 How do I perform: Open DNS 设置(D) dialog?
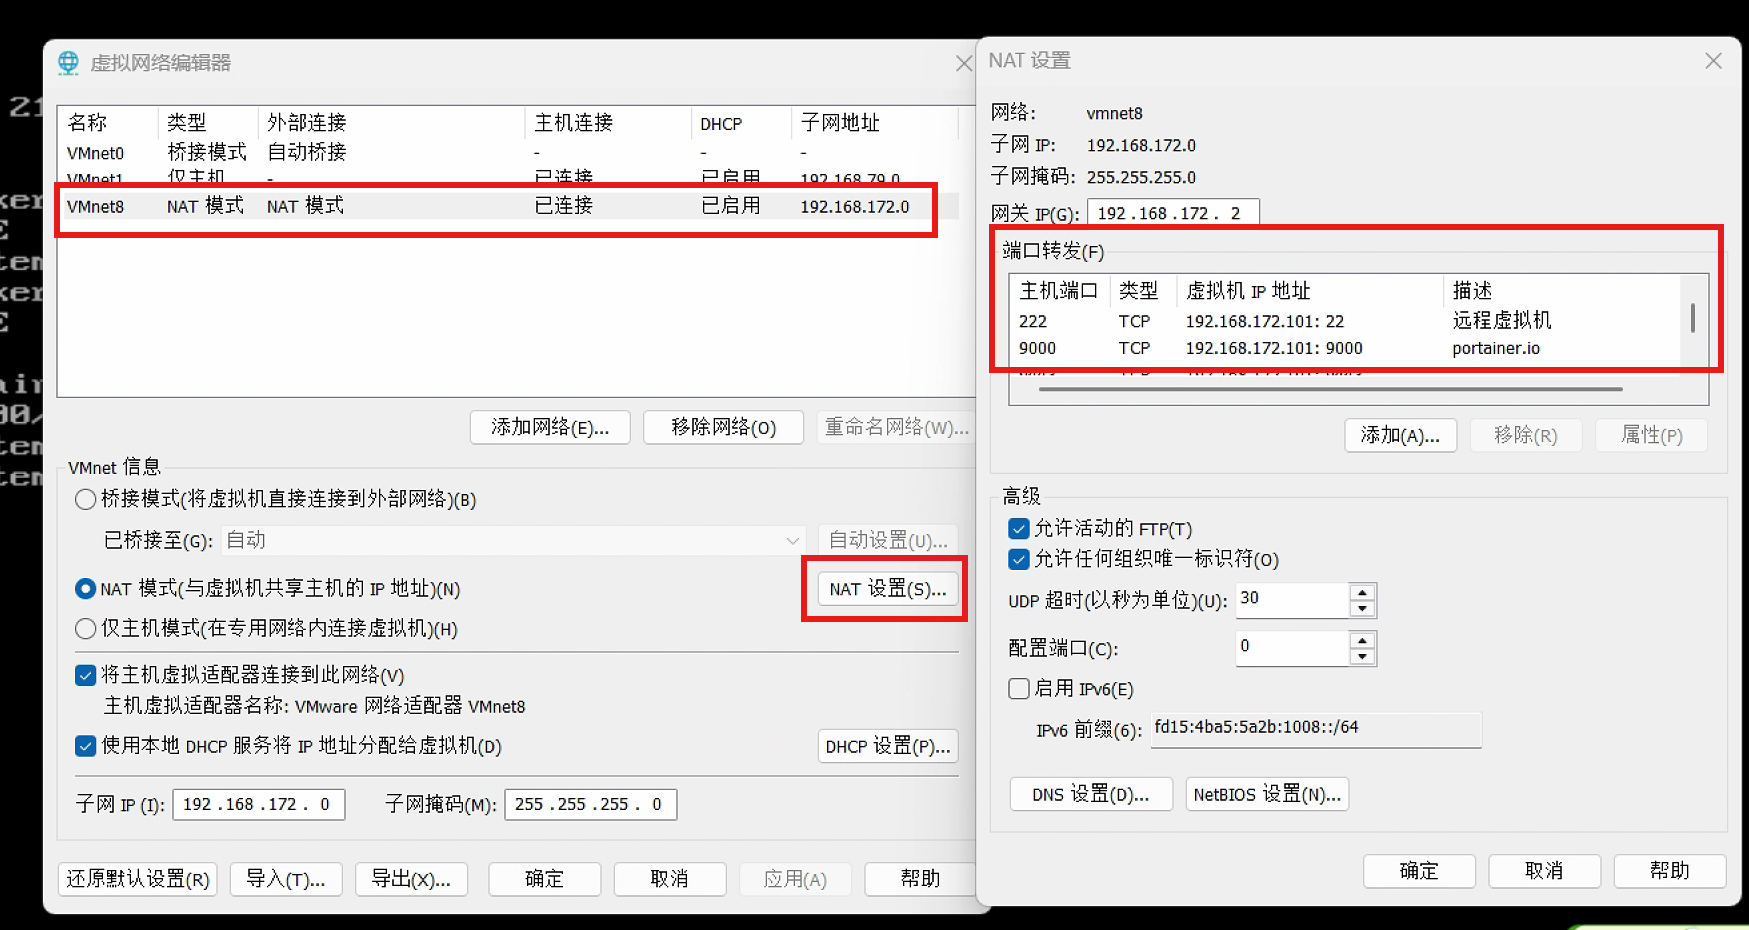1090,793
